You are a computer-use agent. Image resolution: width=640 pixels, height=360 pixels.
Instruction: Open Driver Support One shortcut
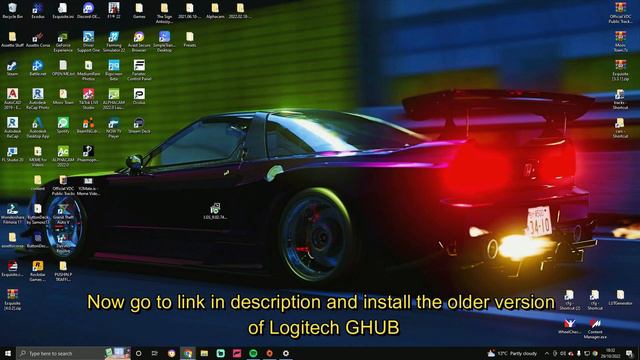point(88,42)
